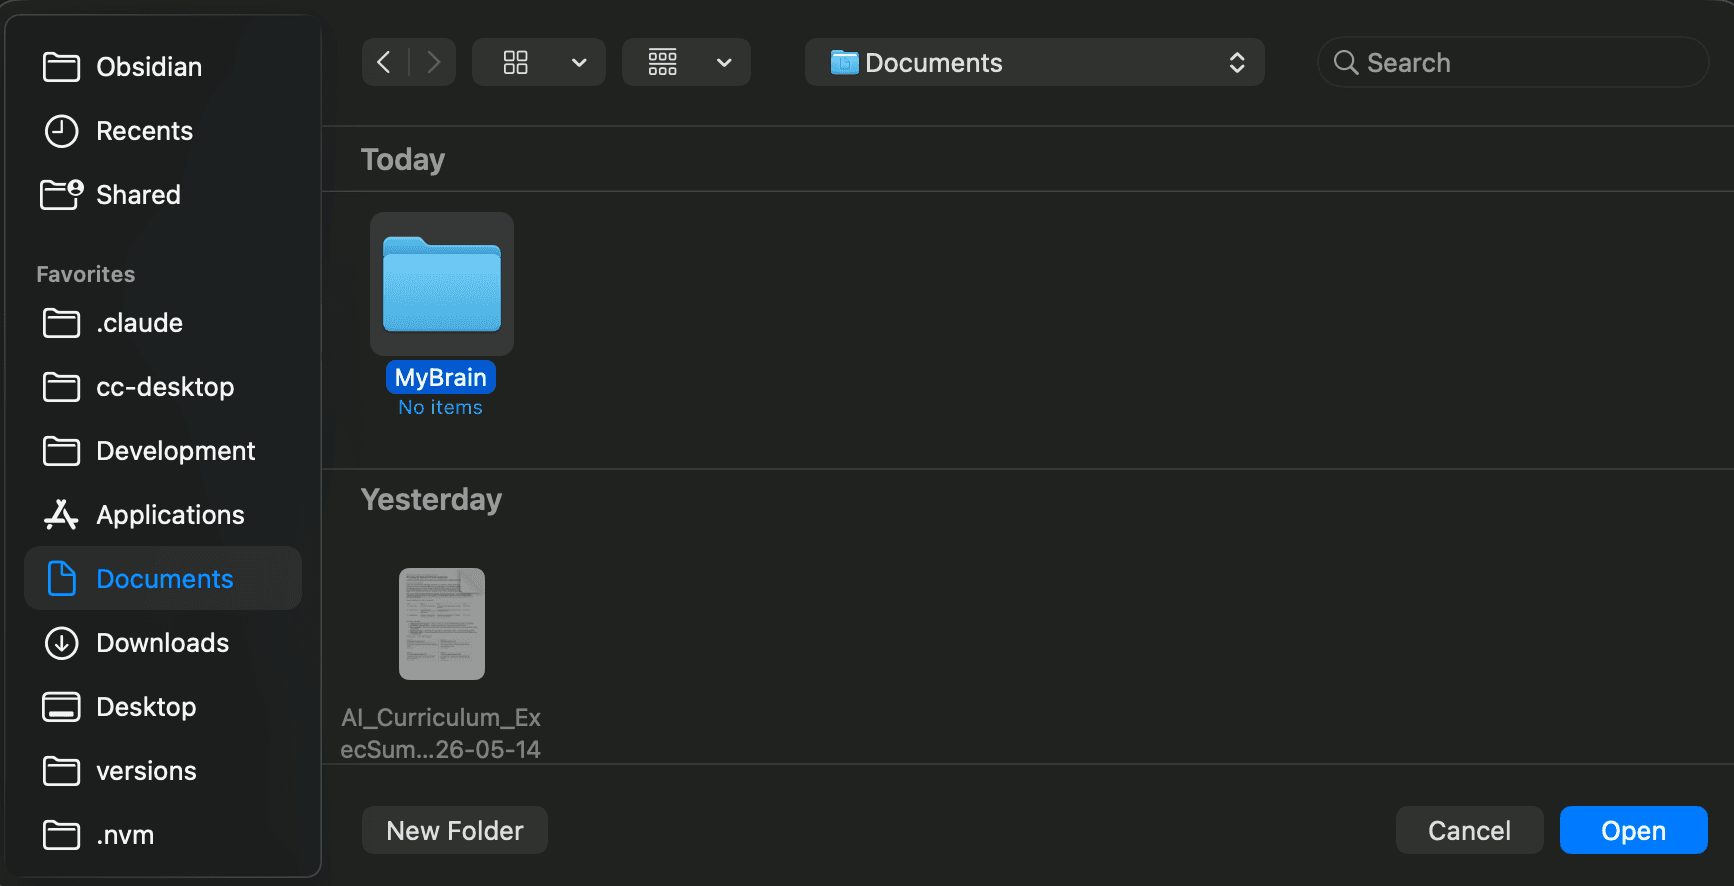The height and width of the screenshot is (886, 1734).
Task: Click the Shared folder icon
Action: (62, 194)
